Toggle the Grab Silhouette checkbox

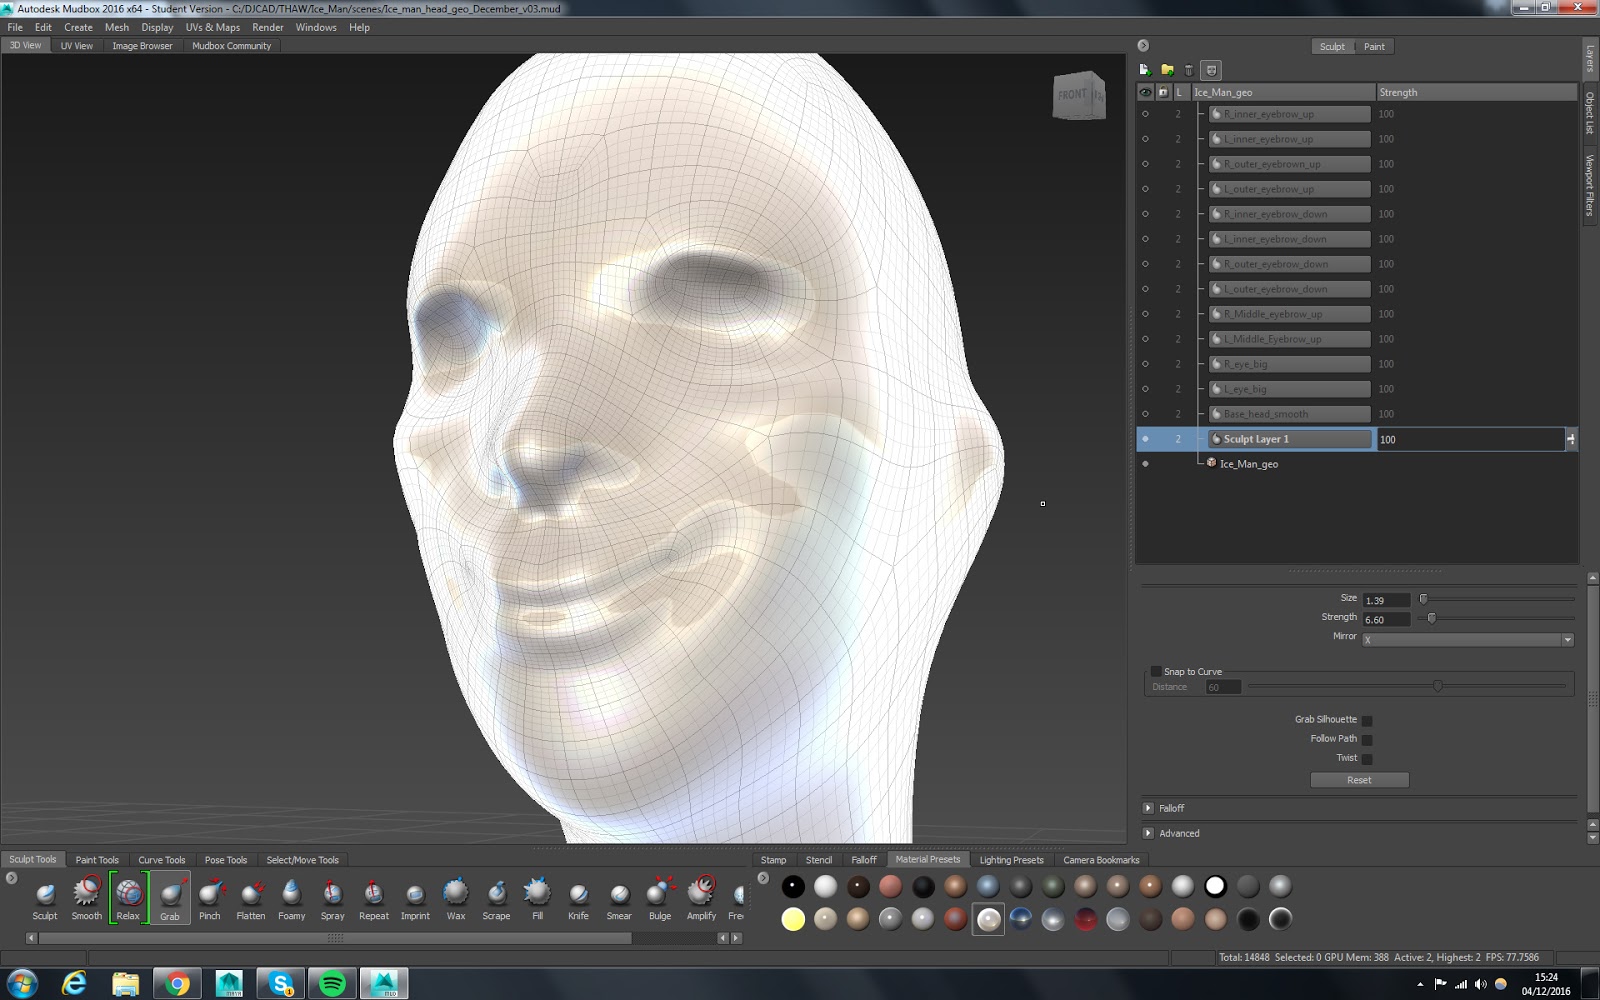coord(1367,720)
